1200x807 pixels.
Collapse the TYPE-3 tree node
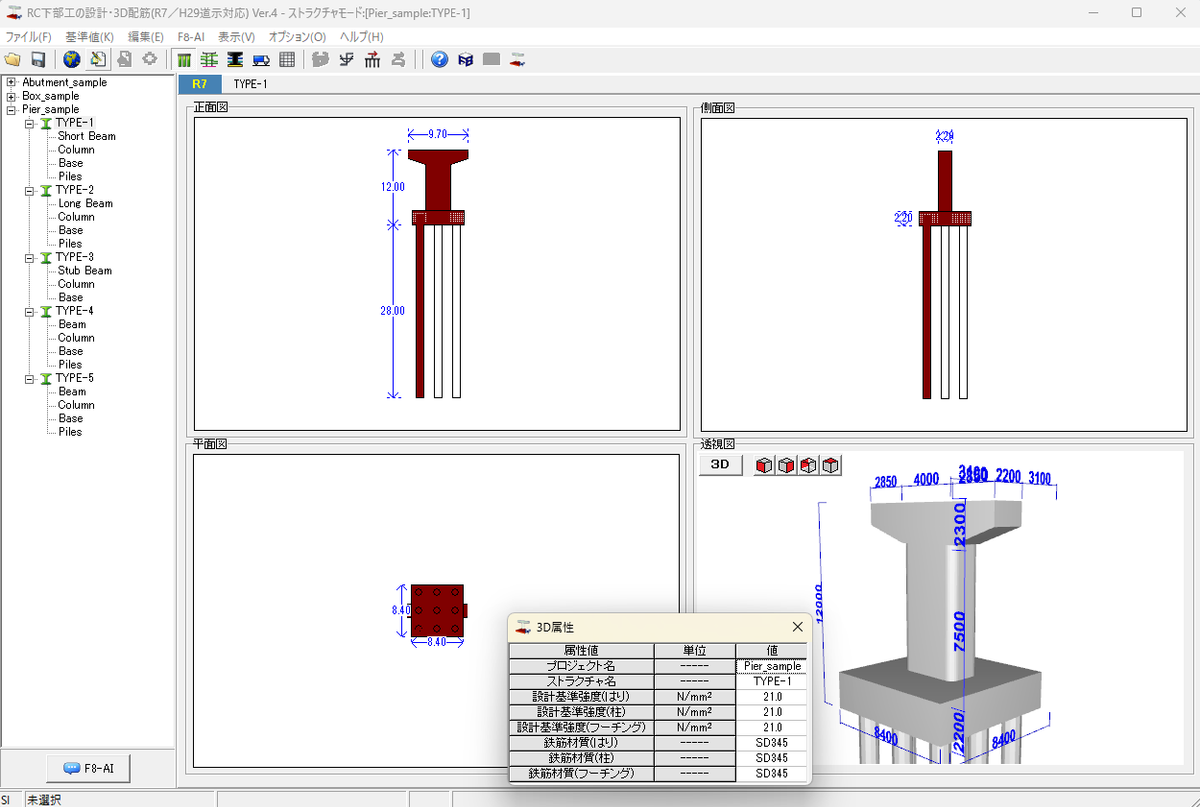tap(30, 257)
